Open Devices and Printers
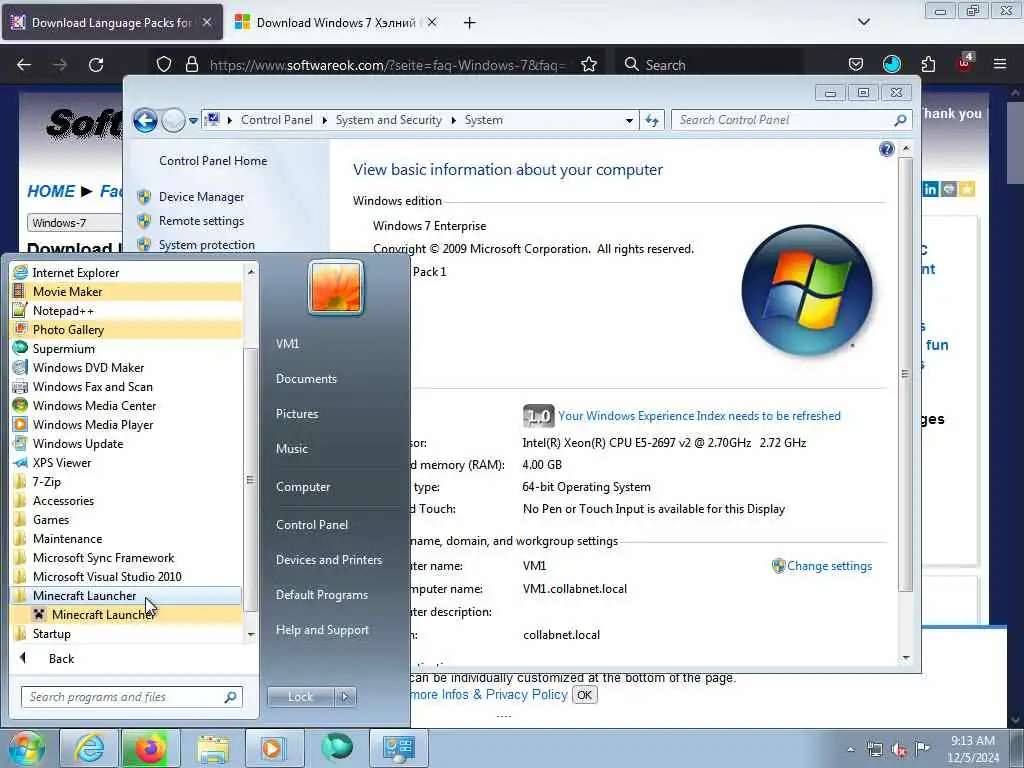 pos(329,560)
